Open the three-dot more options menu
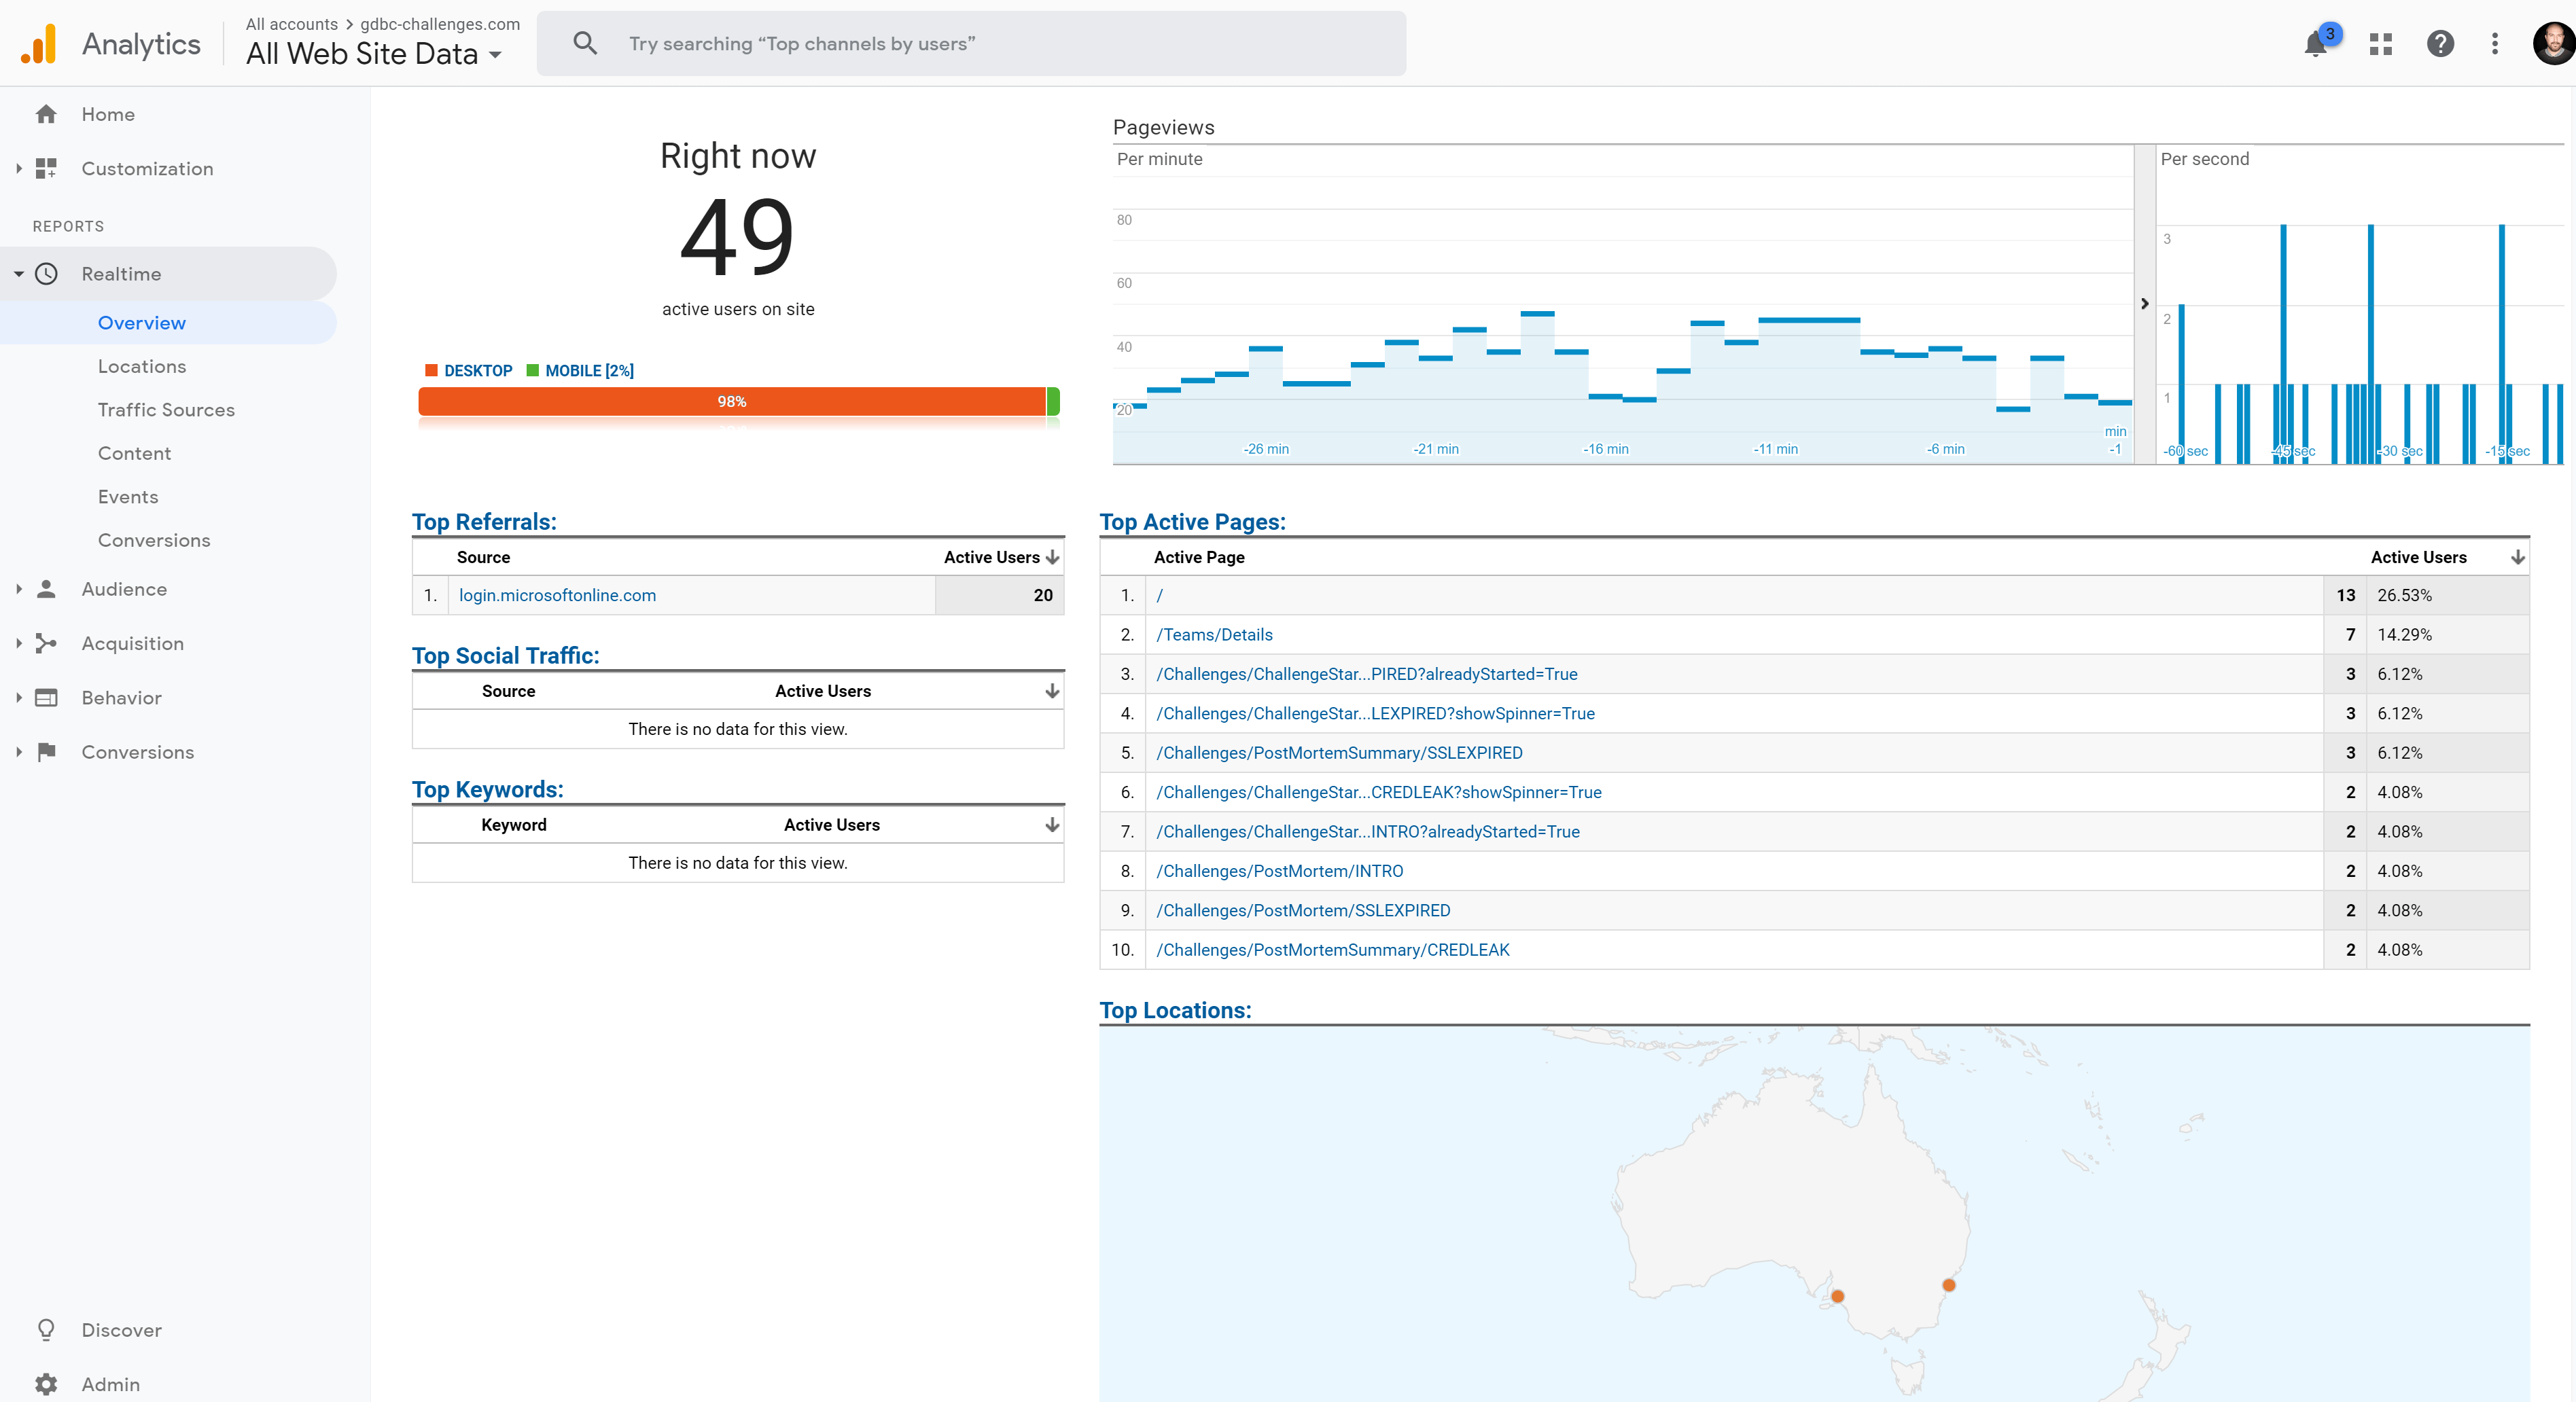2576x1402 pixels. click(x=2495, y=44)
